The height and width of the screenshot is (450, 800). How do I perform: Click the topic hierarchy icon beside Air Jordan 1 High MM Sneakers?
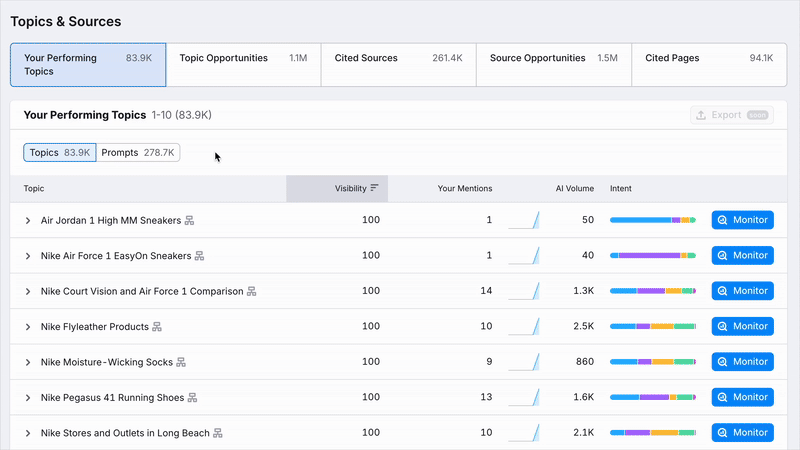pos(189,220)
